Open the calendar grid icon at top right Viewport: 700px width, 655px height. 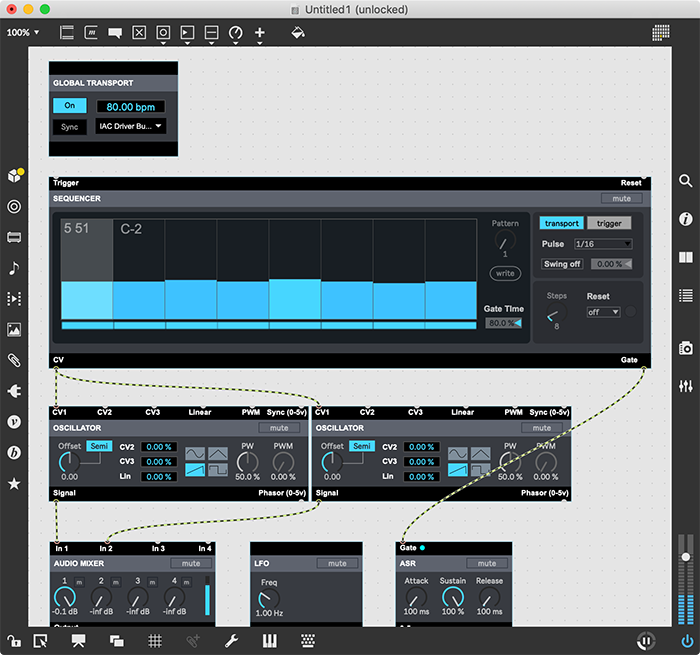pos(661,33)
